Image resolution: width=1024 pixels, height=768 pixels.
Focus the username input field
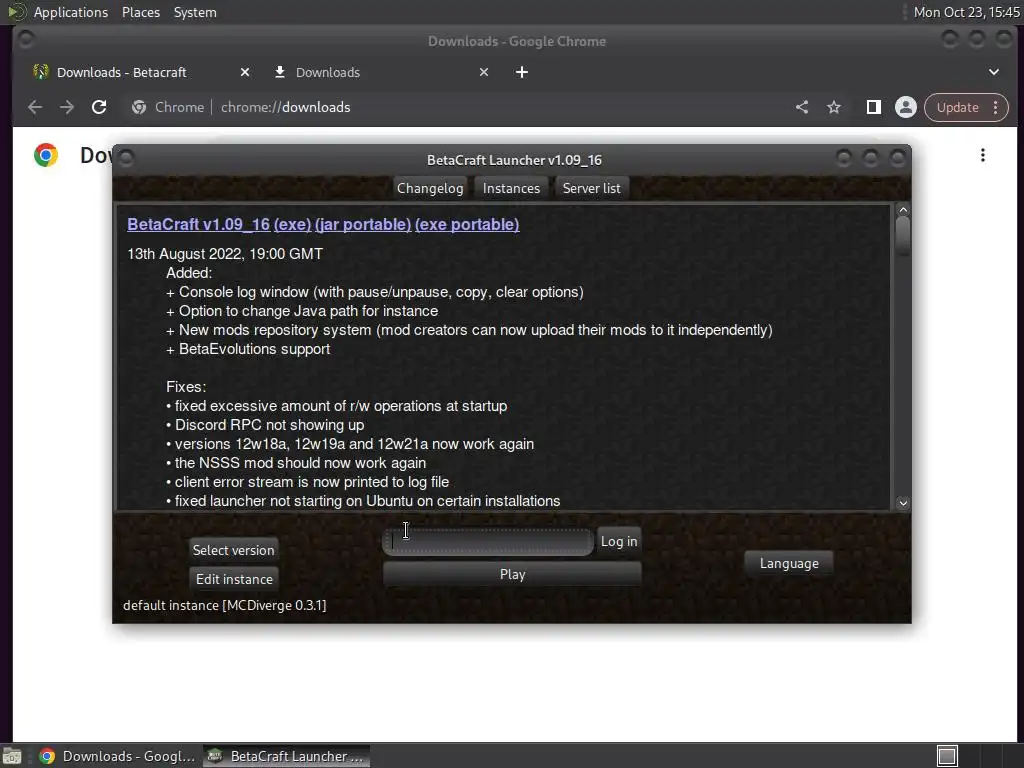pos(488,542)
